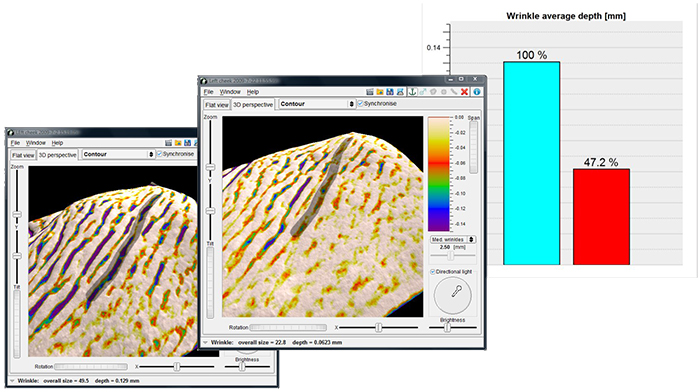Screen dimensions: 700x392
Task: Click the 3D wrinkle surface in front window
Action: pyautogui.click(x=322, y=217)
